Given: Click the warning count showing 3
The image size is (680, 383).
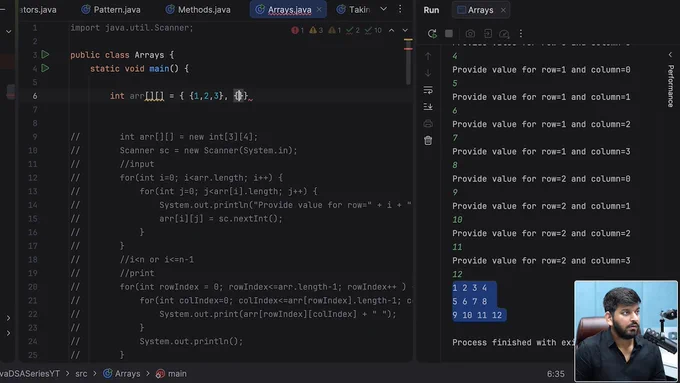Looking at the screenshot, I should tap(316, 30).
